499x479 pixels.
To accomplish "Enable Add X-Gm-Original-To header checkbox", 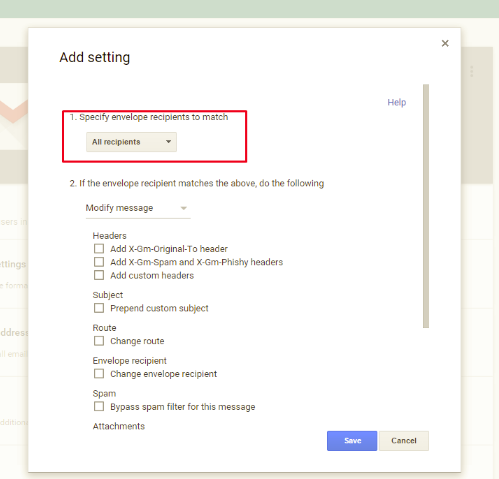I will 99,249.
